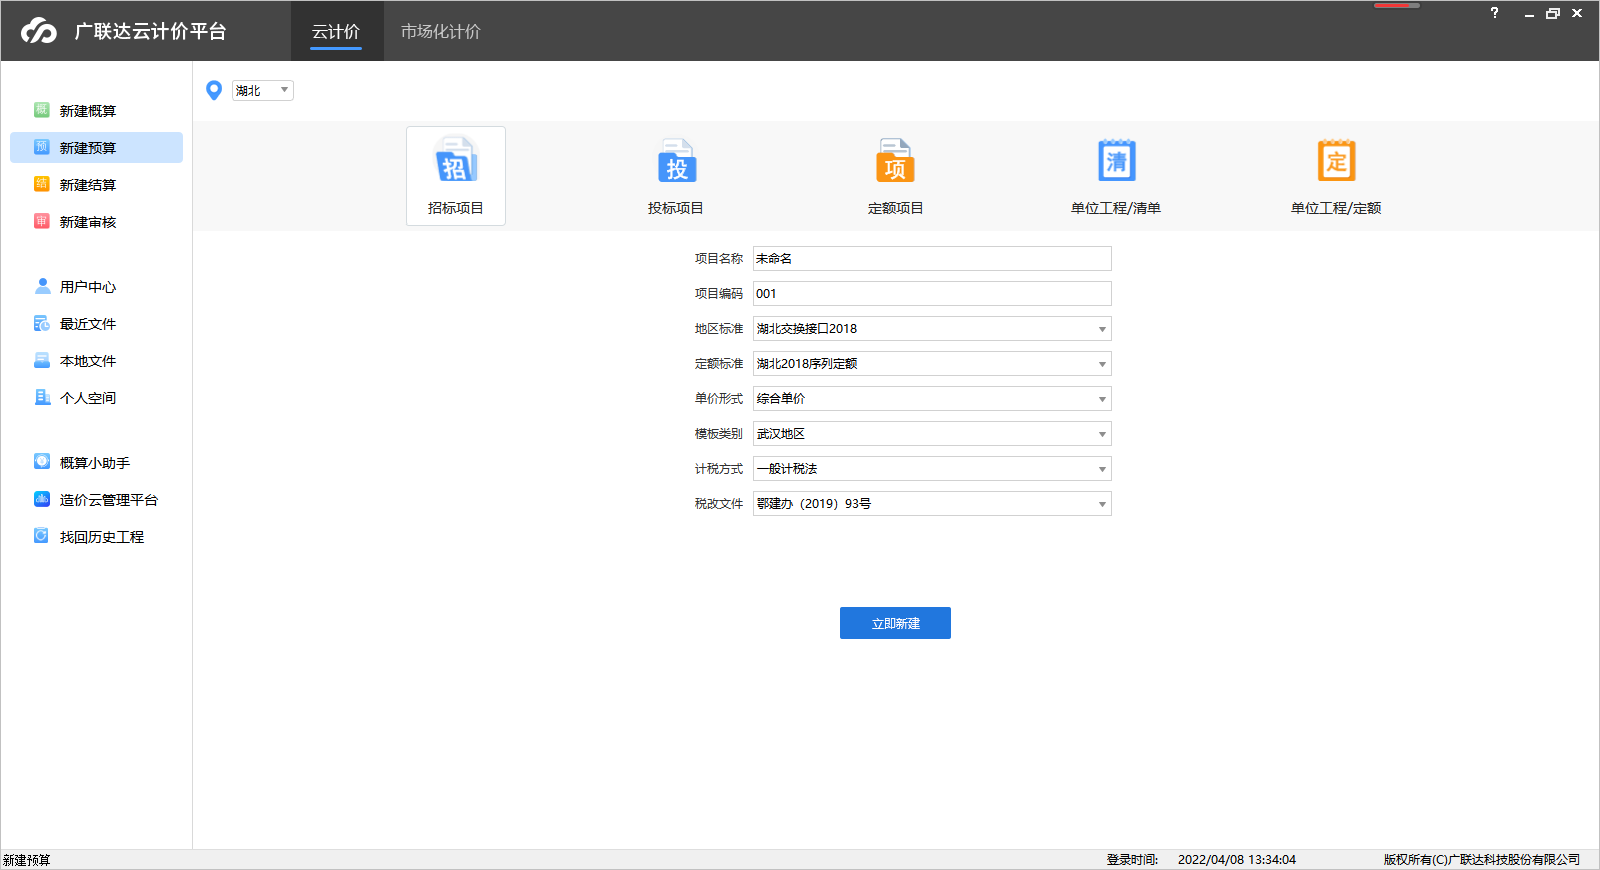The width and height of the screenshot is (1600, 870).
Task: Restore down the application window
Action: 1553,14
